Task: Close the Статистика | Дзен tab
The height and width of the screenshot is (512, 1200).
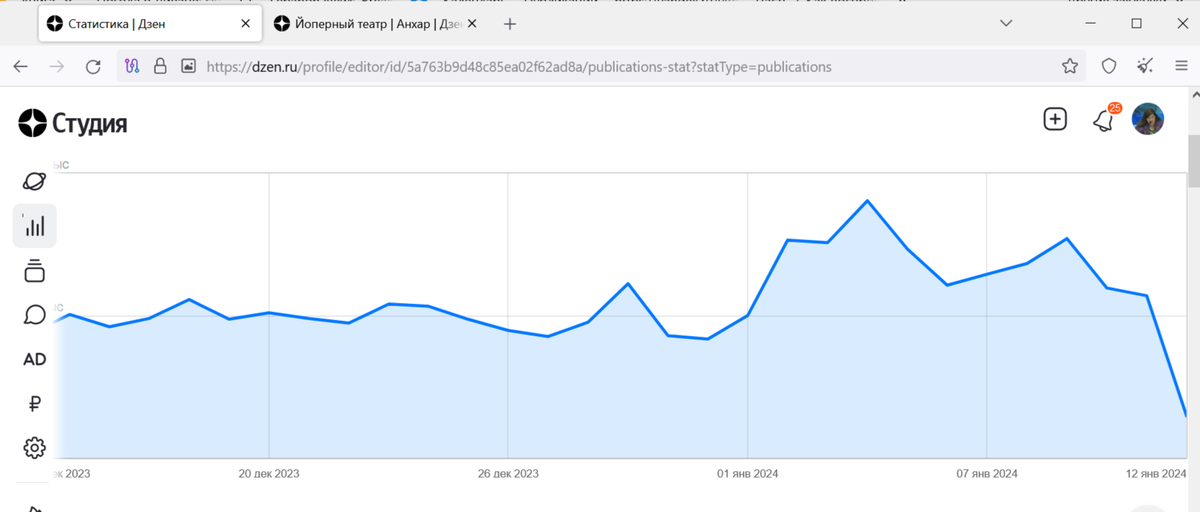Action: pos(245,23)
